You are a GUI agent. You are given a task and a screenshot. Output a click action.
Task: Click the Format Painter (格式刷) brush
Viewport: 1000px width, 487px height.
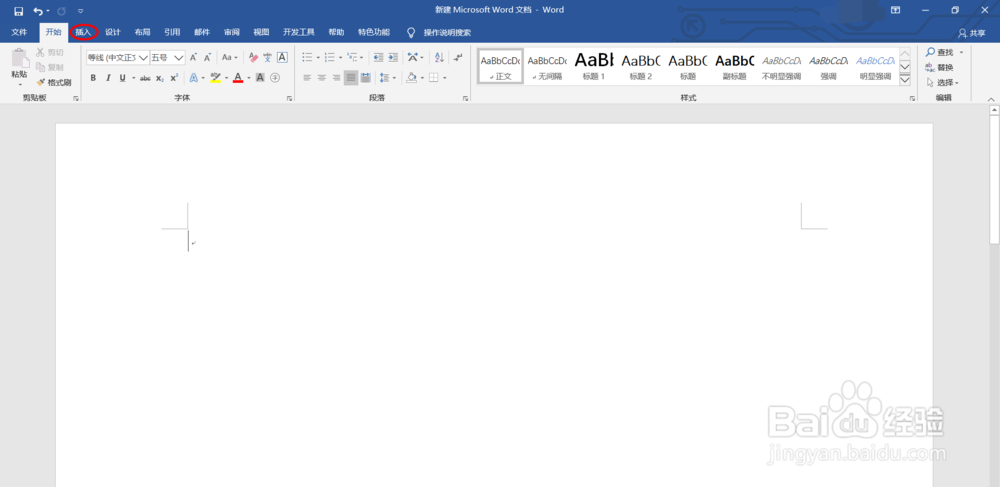click(54, 82)
